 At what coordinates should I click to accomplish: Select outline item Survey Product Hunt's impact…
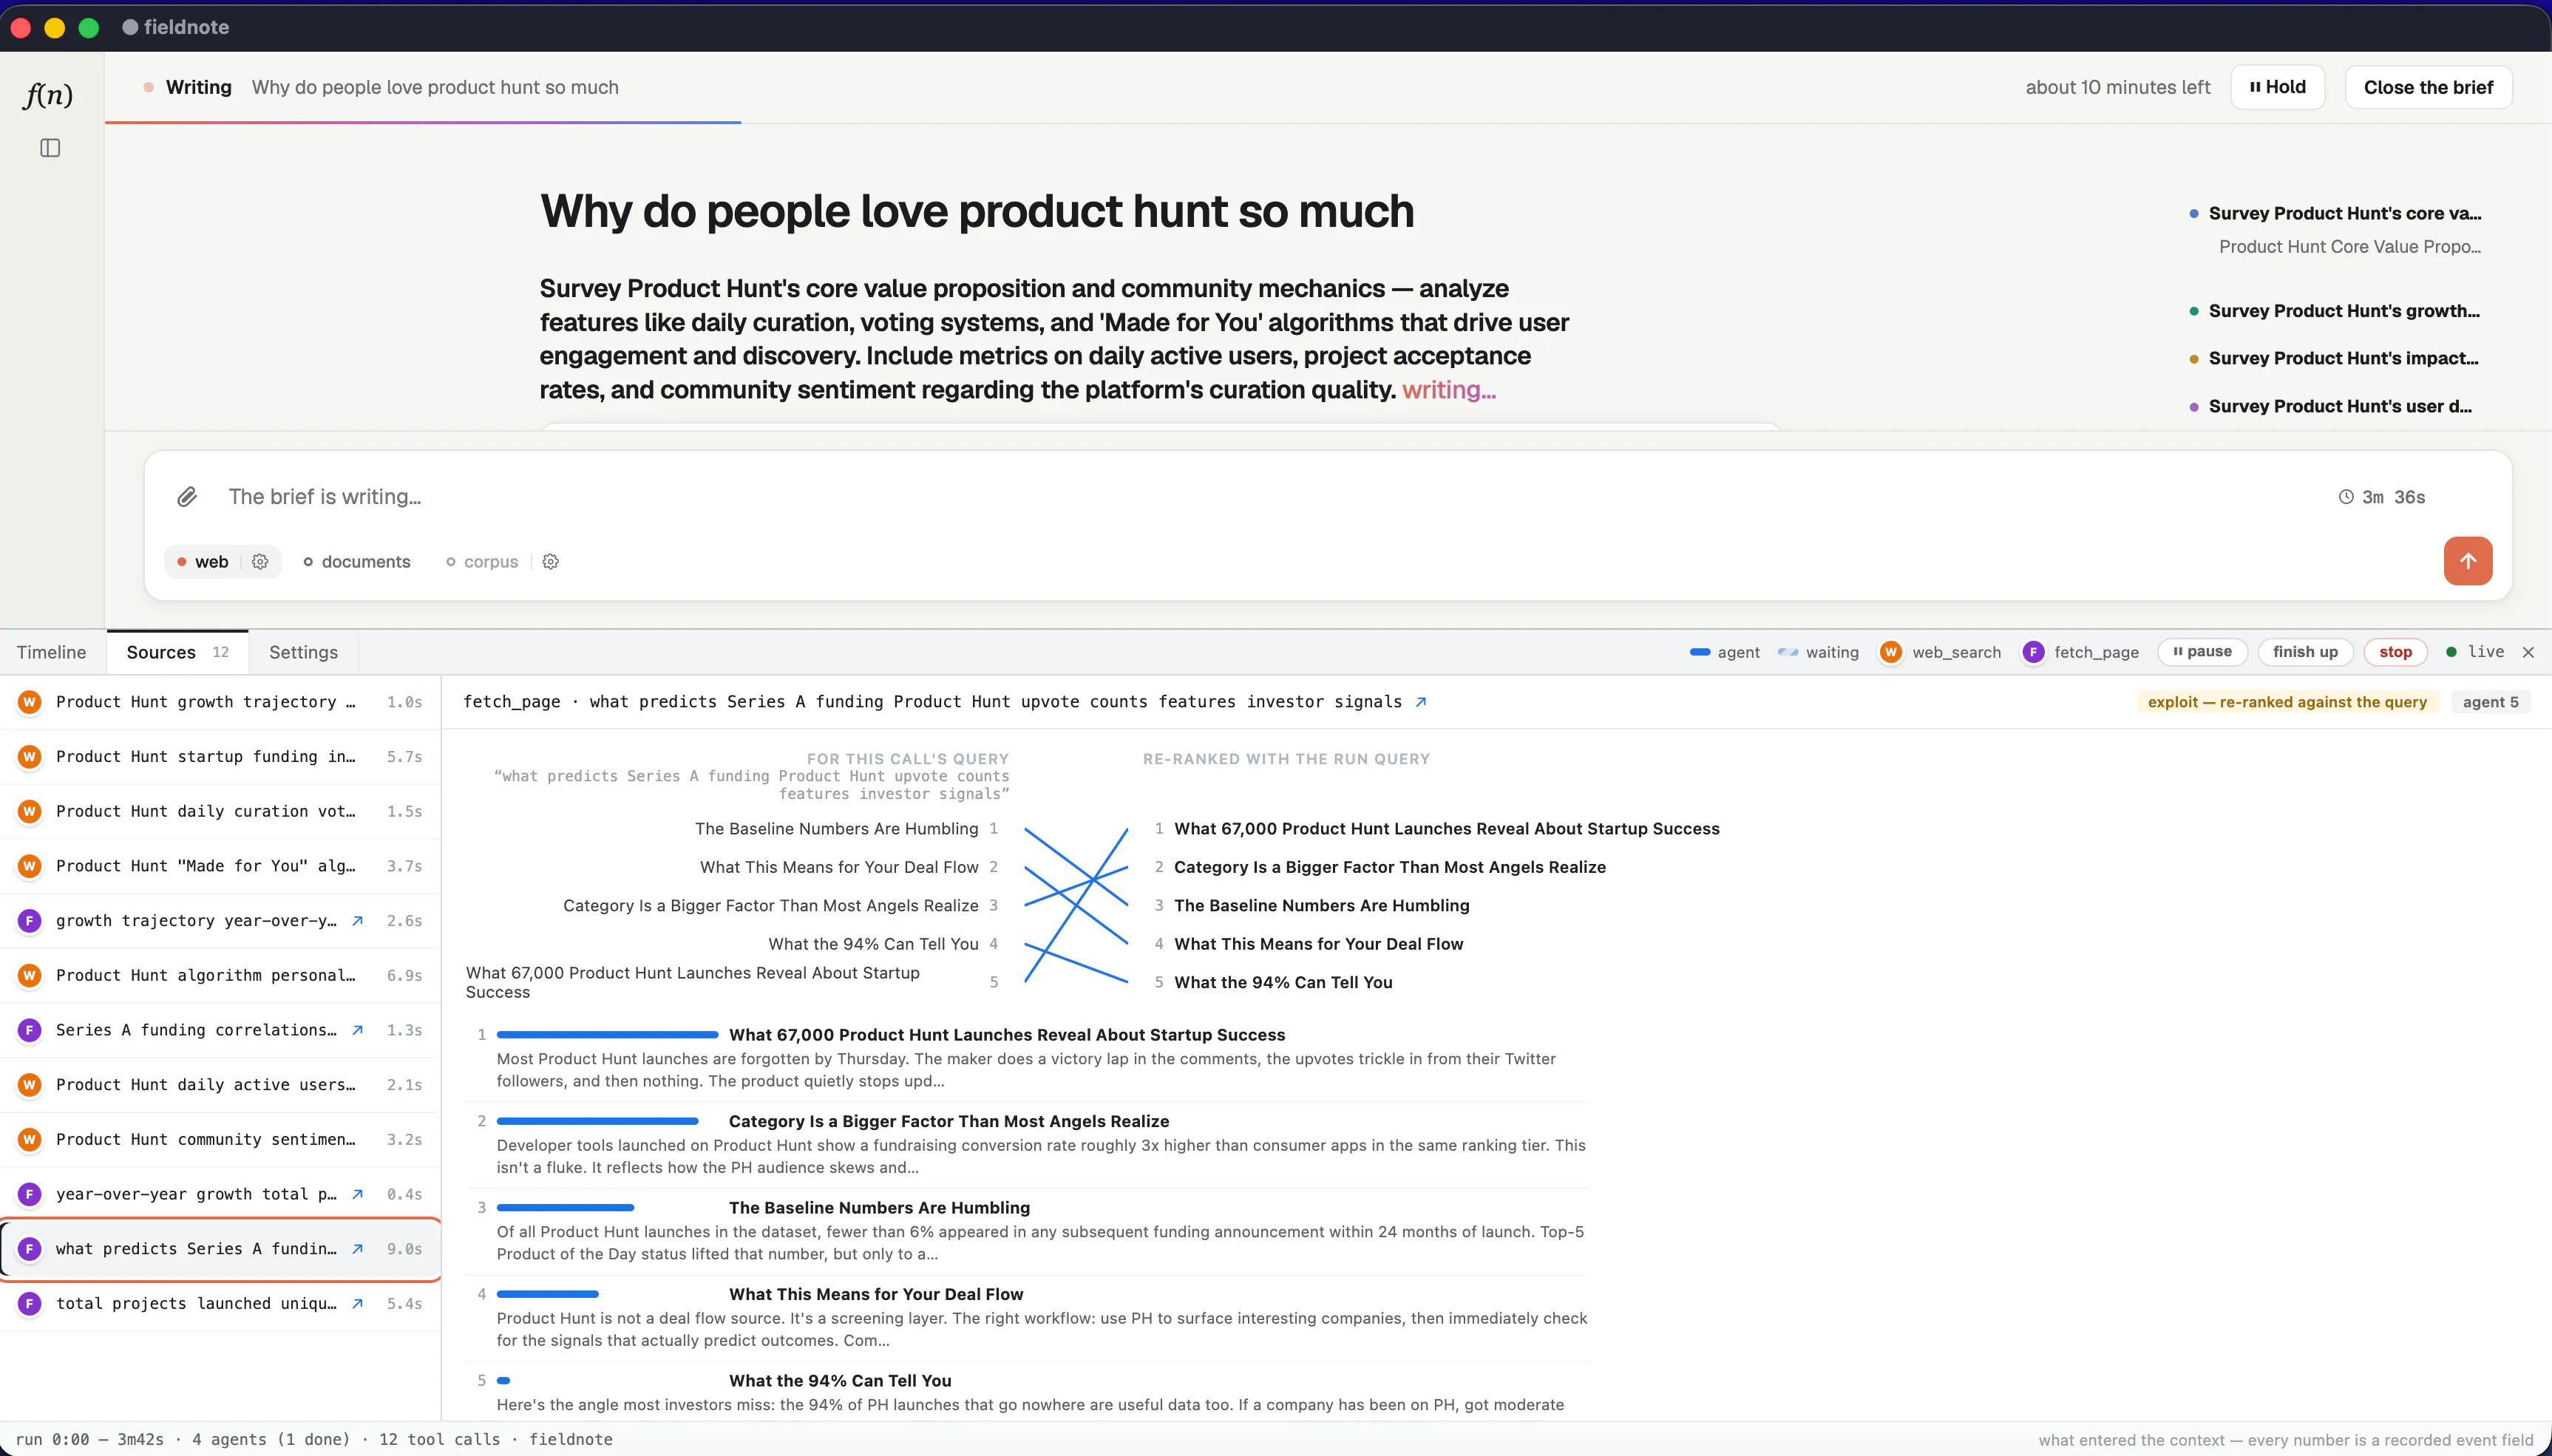click(2335, 358)
